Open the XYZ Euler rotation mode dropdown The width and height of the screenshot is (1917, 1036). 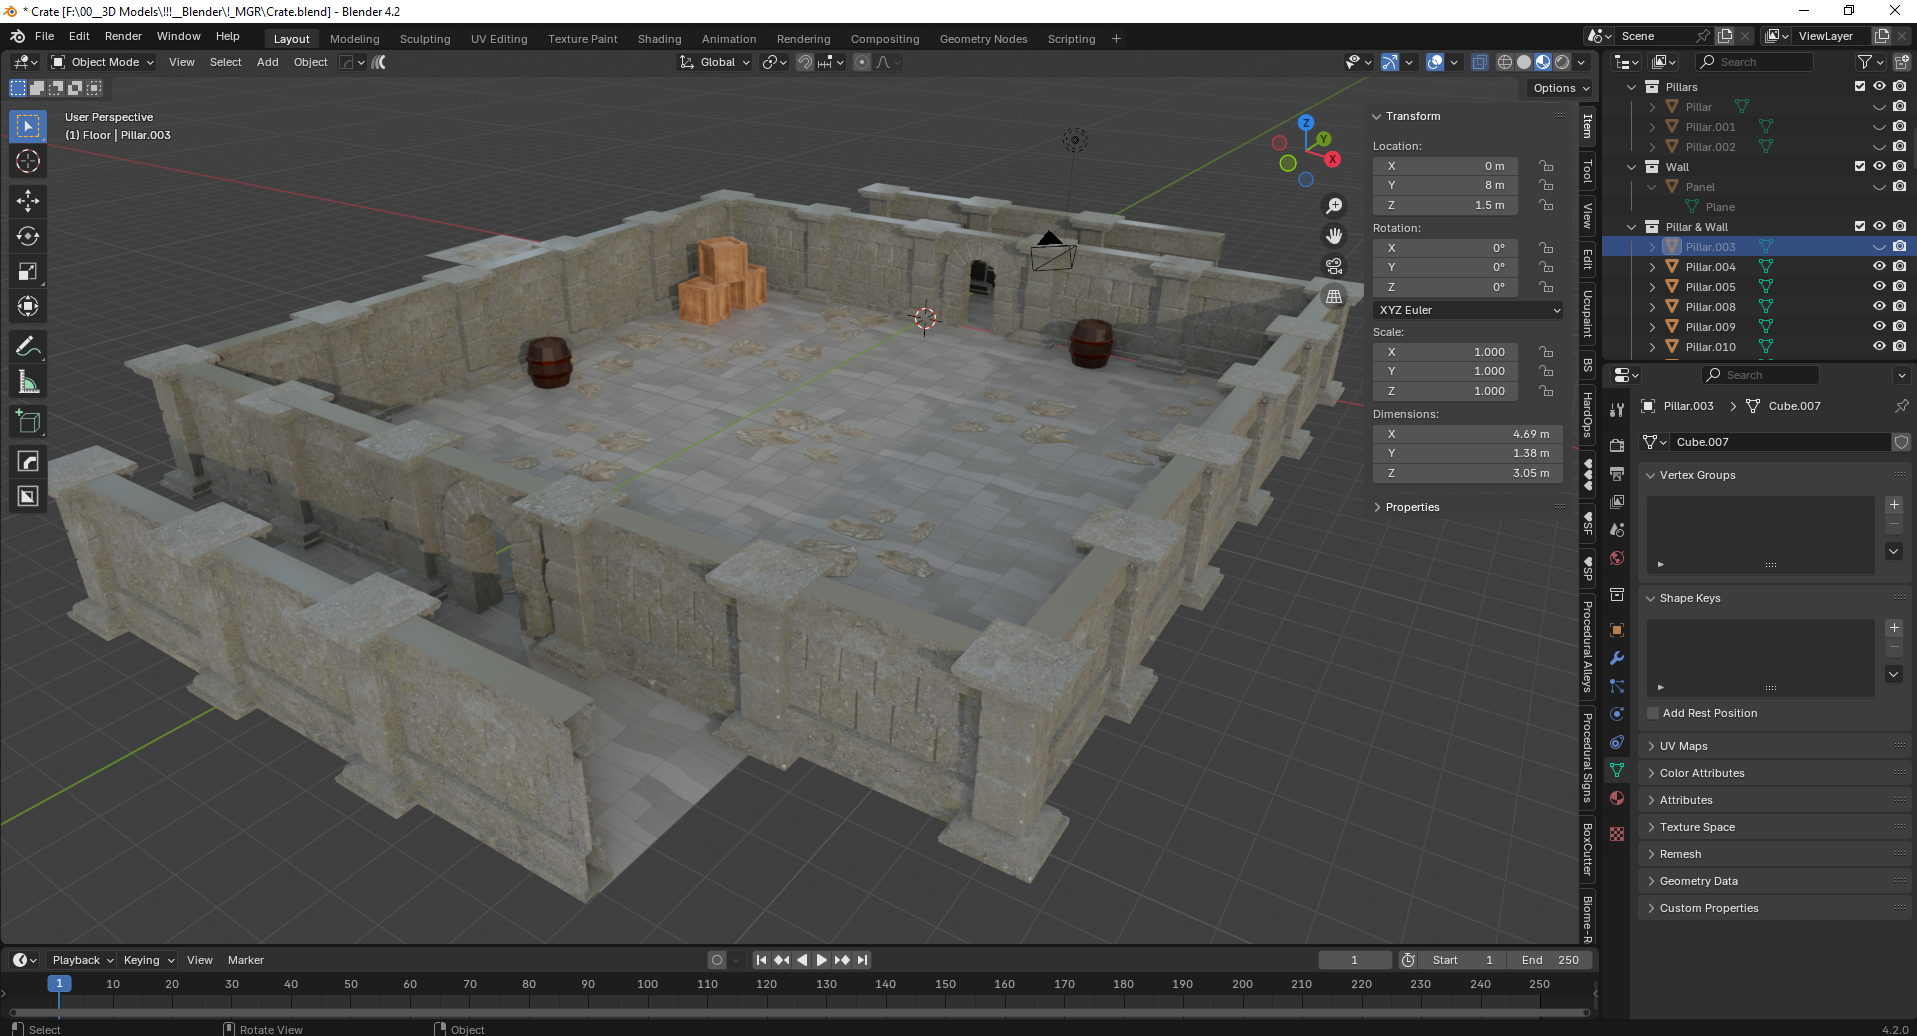[1467, 310]
